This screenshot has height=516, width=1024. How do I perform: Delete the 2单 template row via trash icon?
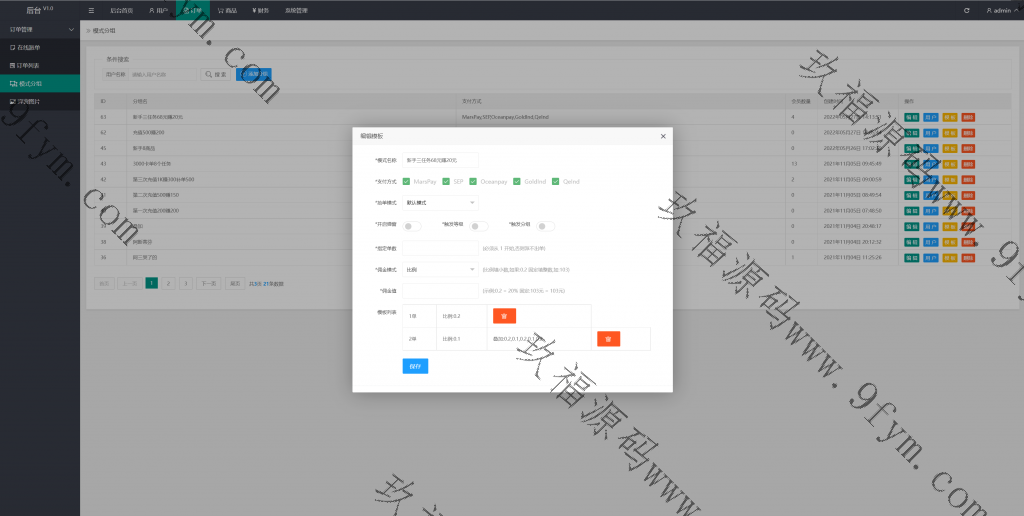(x=608, y=339)
